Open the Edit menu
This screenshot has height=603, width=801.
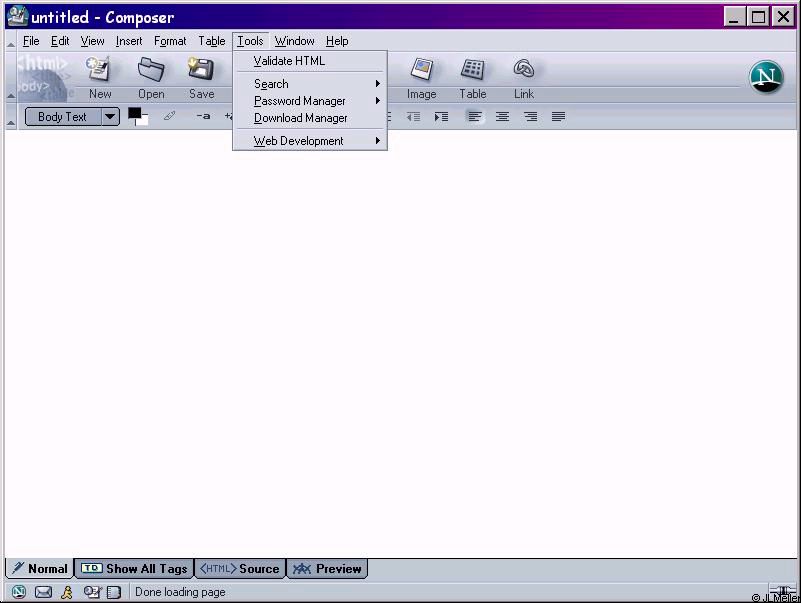click(x=60, y=41)
